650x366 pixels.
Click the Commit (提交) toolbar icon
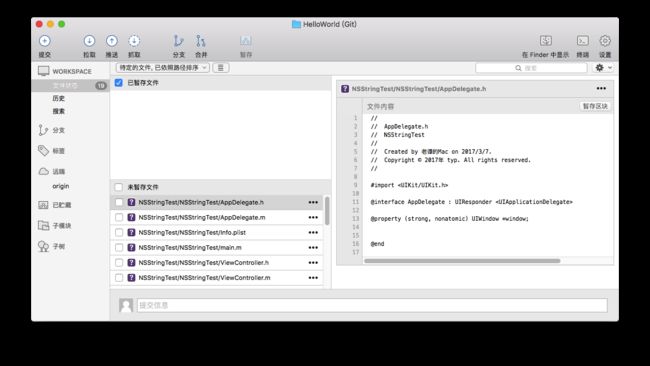45,41
